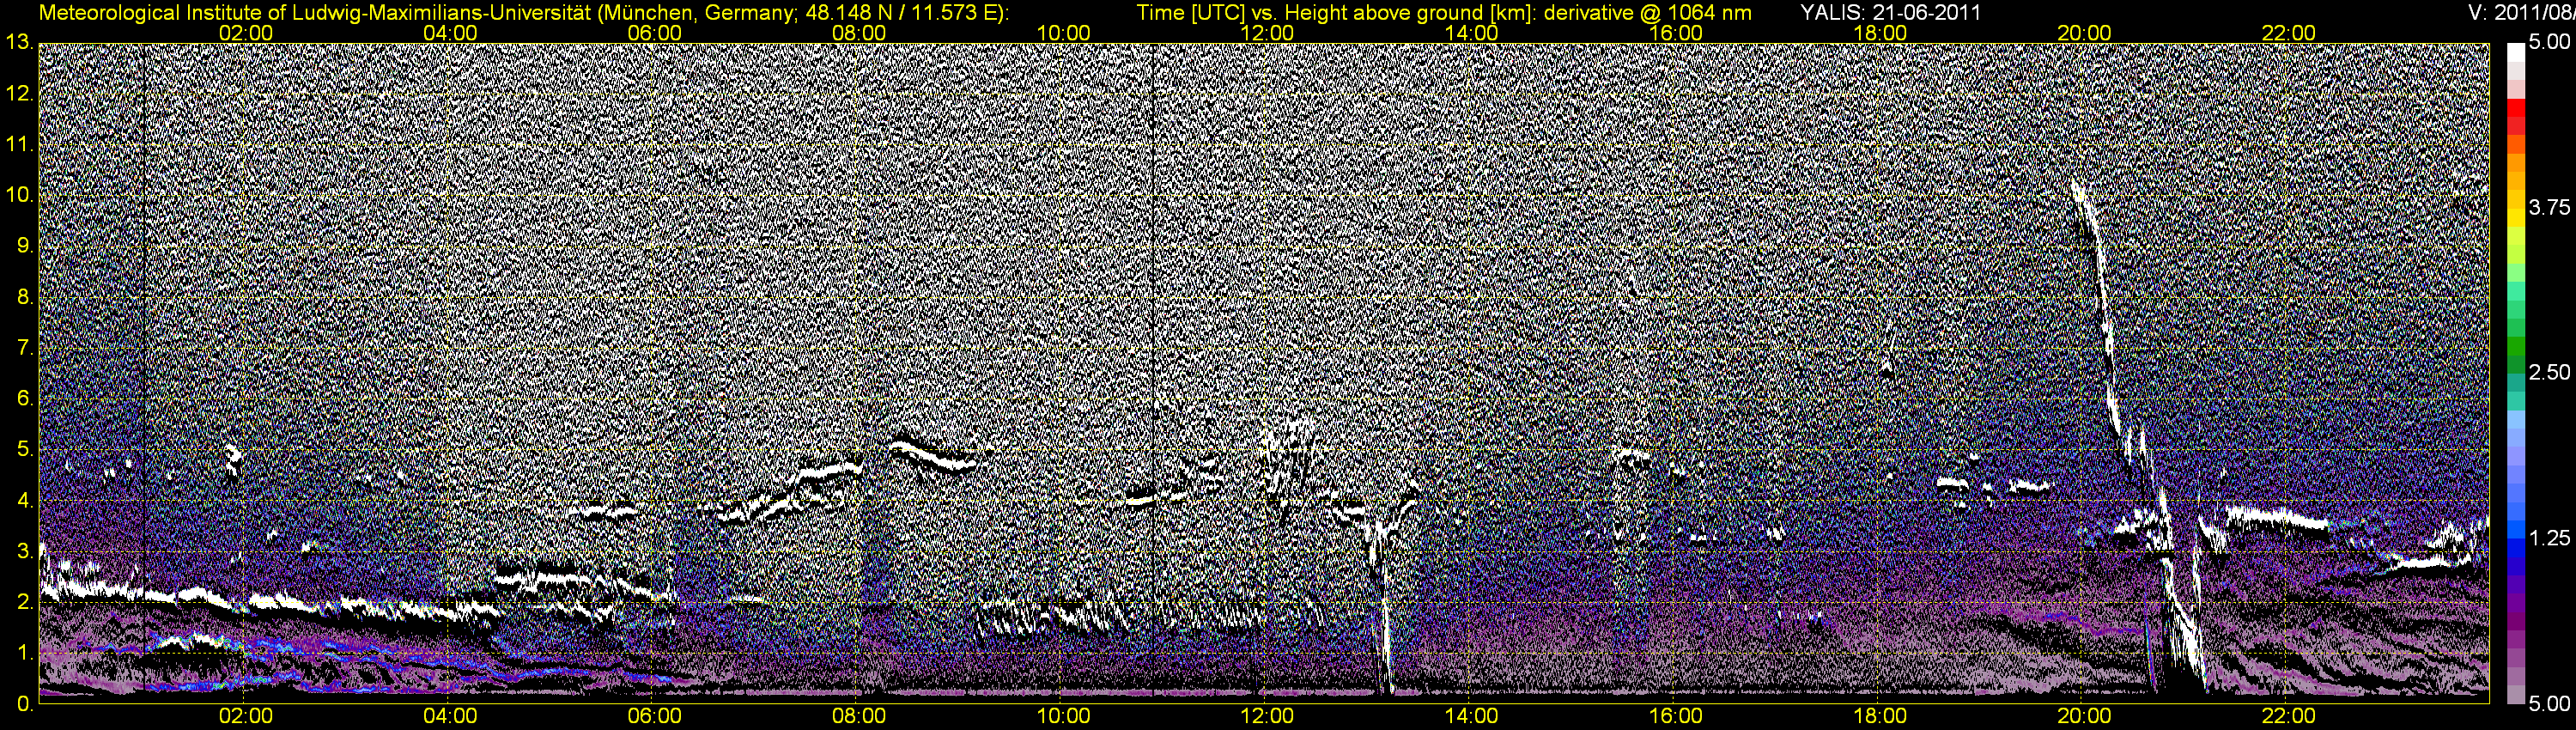Click the 20:00 label on the bottom time axis
Viewport: 2576px width, 730px height.
2084,716
